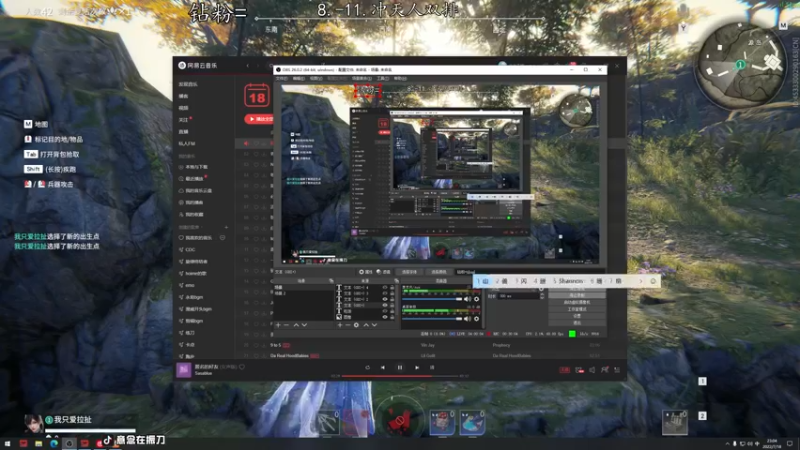
Task: Click the NetEase player volume icon
Action: point(592,370)
